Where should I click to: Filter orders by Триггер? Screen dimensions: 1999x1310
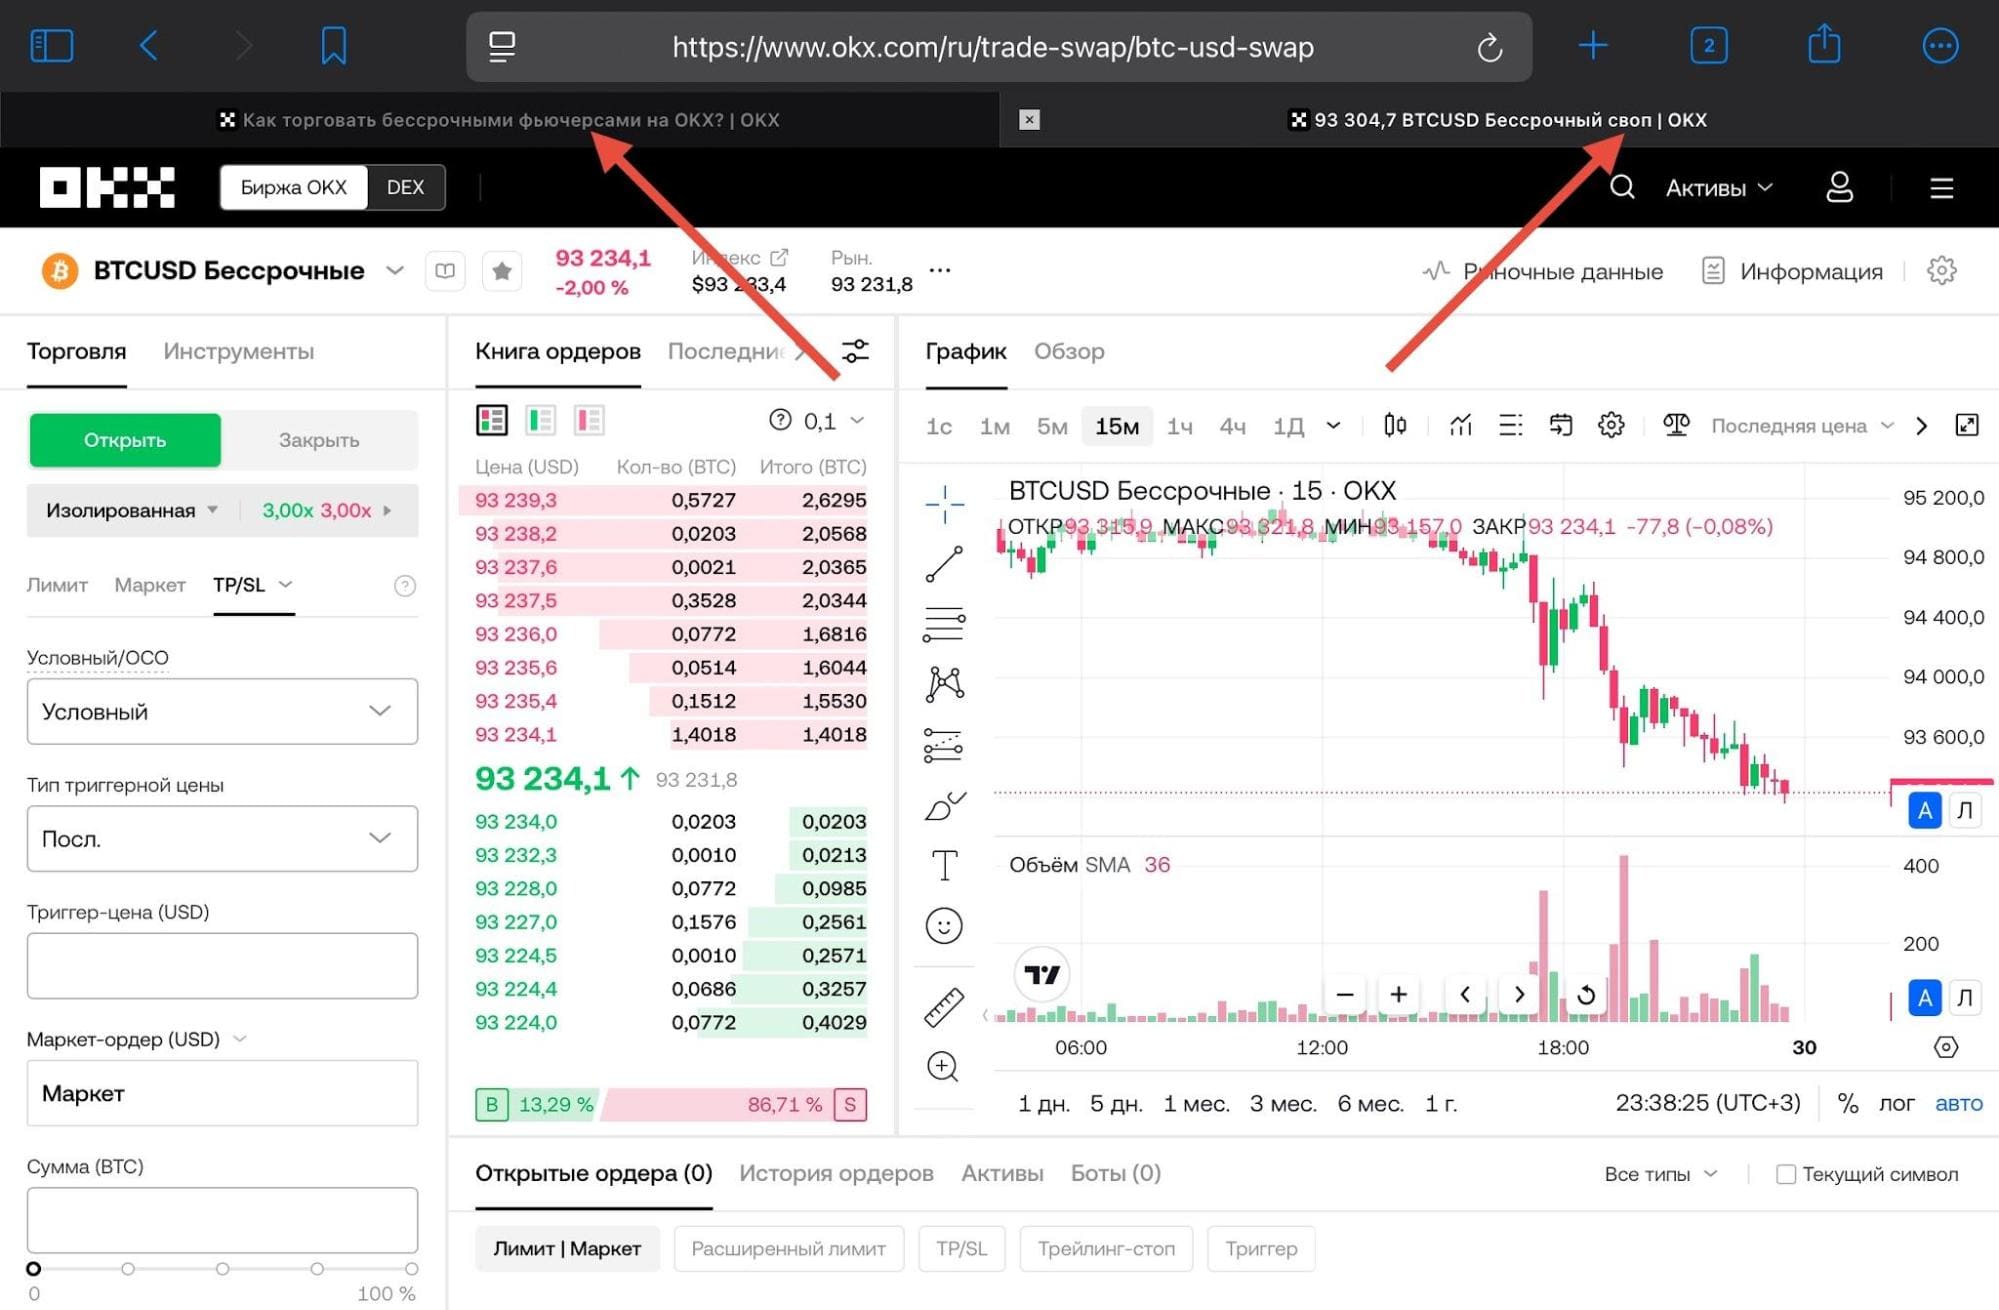tap(1261, 1248)
